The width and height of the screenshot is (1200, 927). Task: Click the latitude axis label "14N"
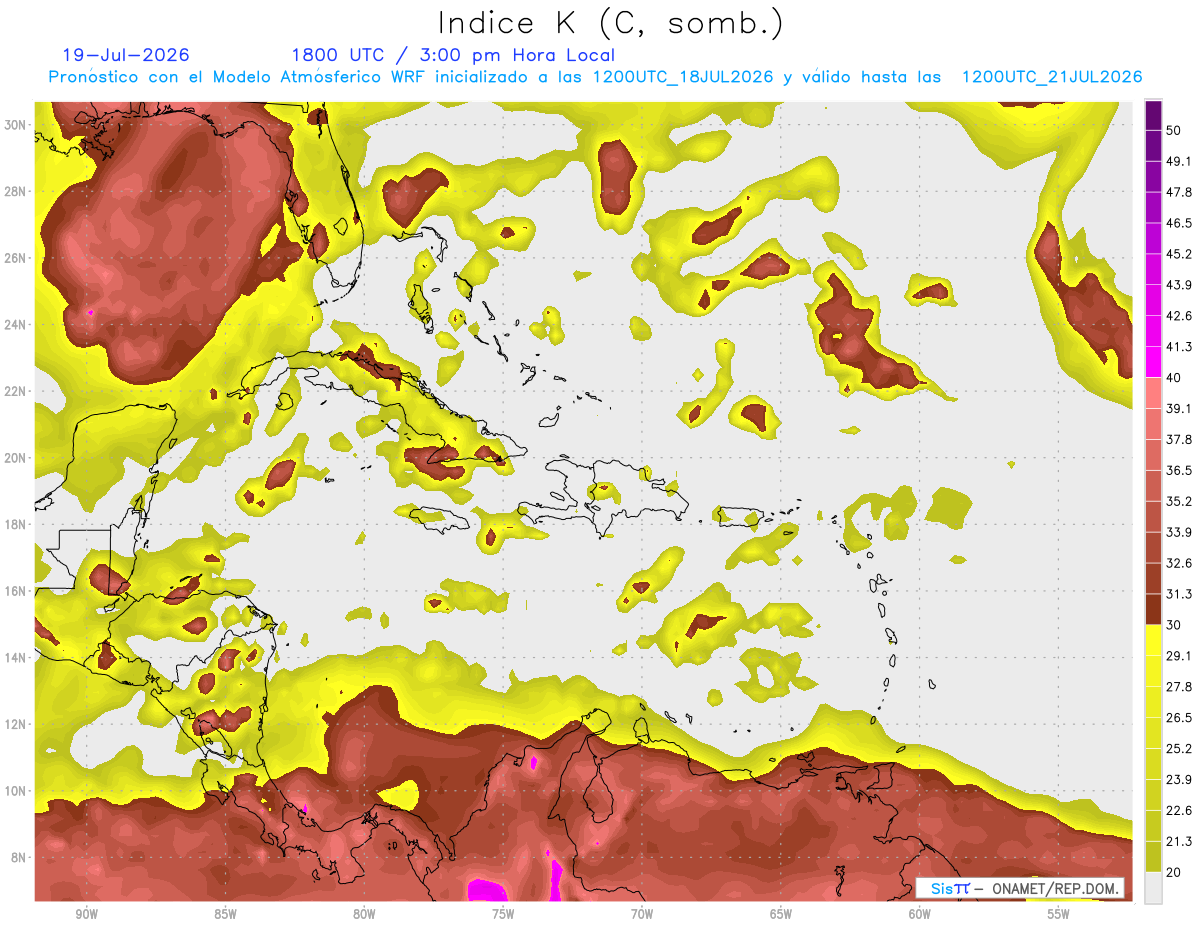(x=15, y=657)
